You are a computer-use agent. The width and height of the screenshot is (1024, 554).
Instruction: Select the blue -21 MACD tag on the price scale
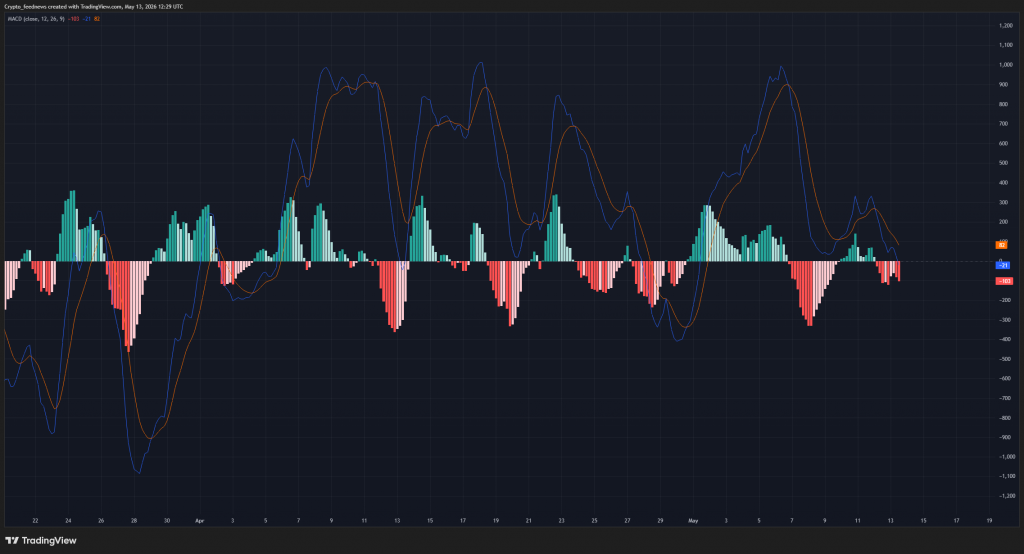click(x=1003, y=265)
